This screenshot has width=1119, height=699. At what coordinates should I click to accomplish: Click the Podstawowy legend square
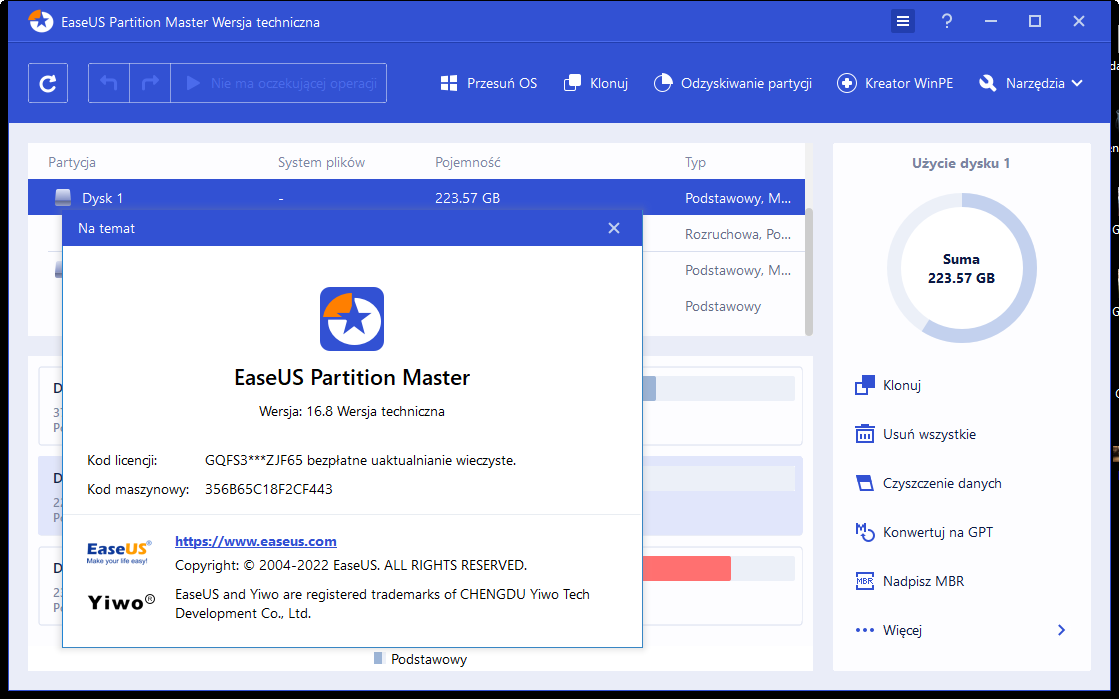tap(378, 658)
